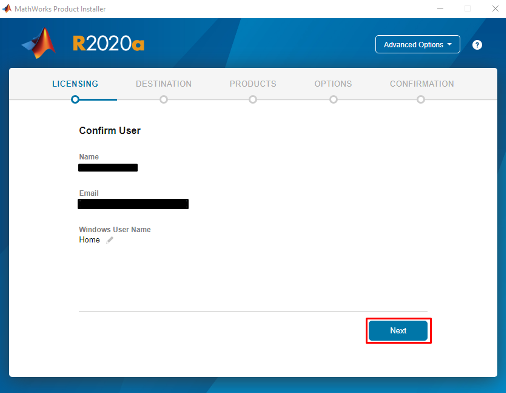Click the Confirm User heading
506x393 pixels.
click(x=110, y=131)
